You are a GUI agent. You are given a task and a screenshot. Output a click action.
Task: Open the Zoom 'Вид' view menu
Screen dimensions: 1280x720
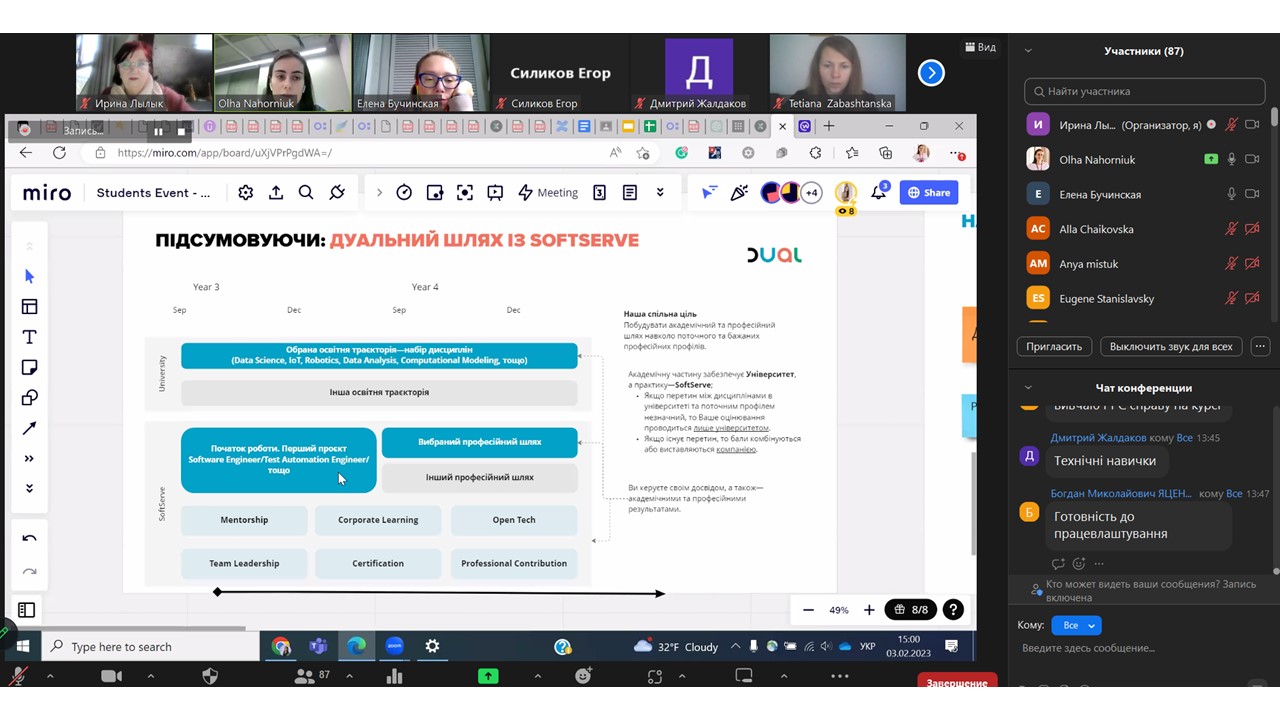pos(980,47)
